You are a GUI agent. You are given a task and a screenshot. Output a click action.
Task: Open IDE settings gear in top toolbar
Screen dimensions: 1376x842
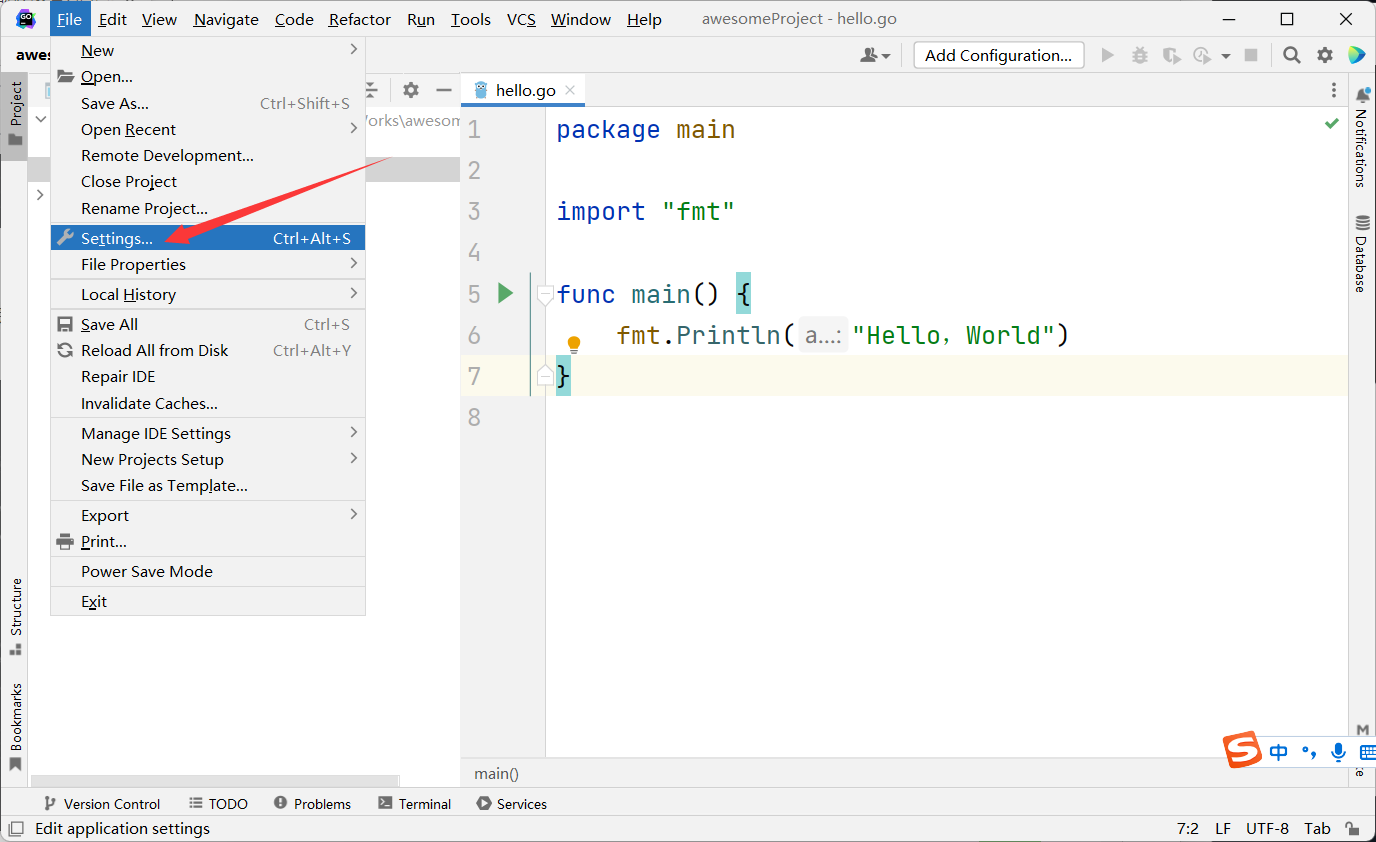(1325, 56)
